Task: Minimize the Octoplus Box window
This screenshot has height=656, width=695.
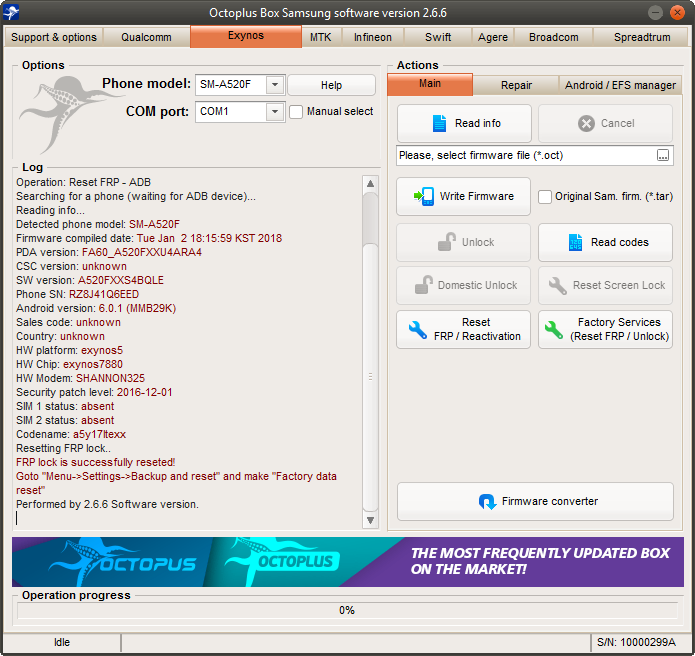Action: click(655, 12)
